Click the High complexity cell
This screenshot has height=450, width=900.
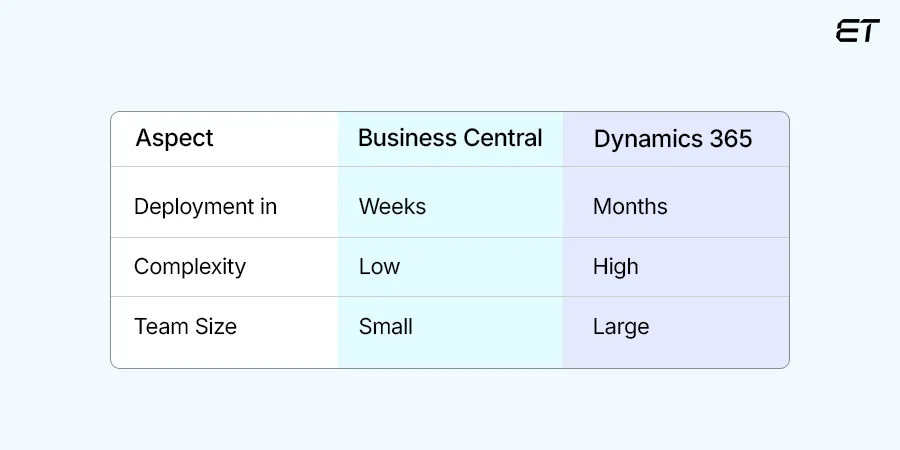615,267
